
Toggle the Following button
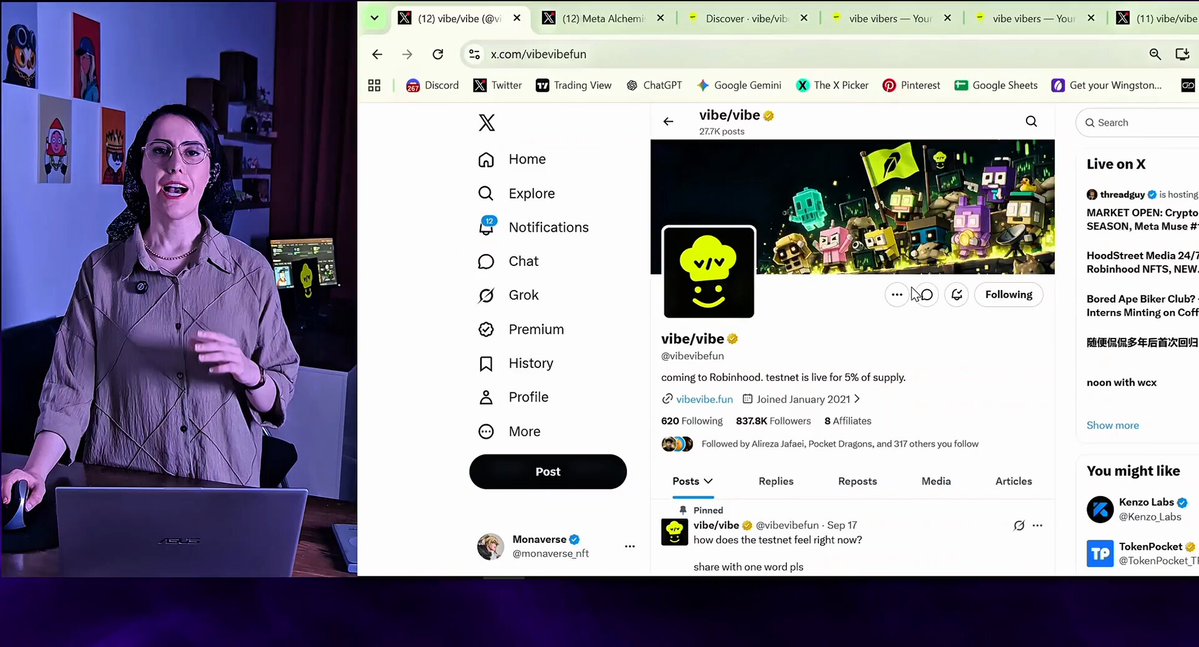[1009, 294]
